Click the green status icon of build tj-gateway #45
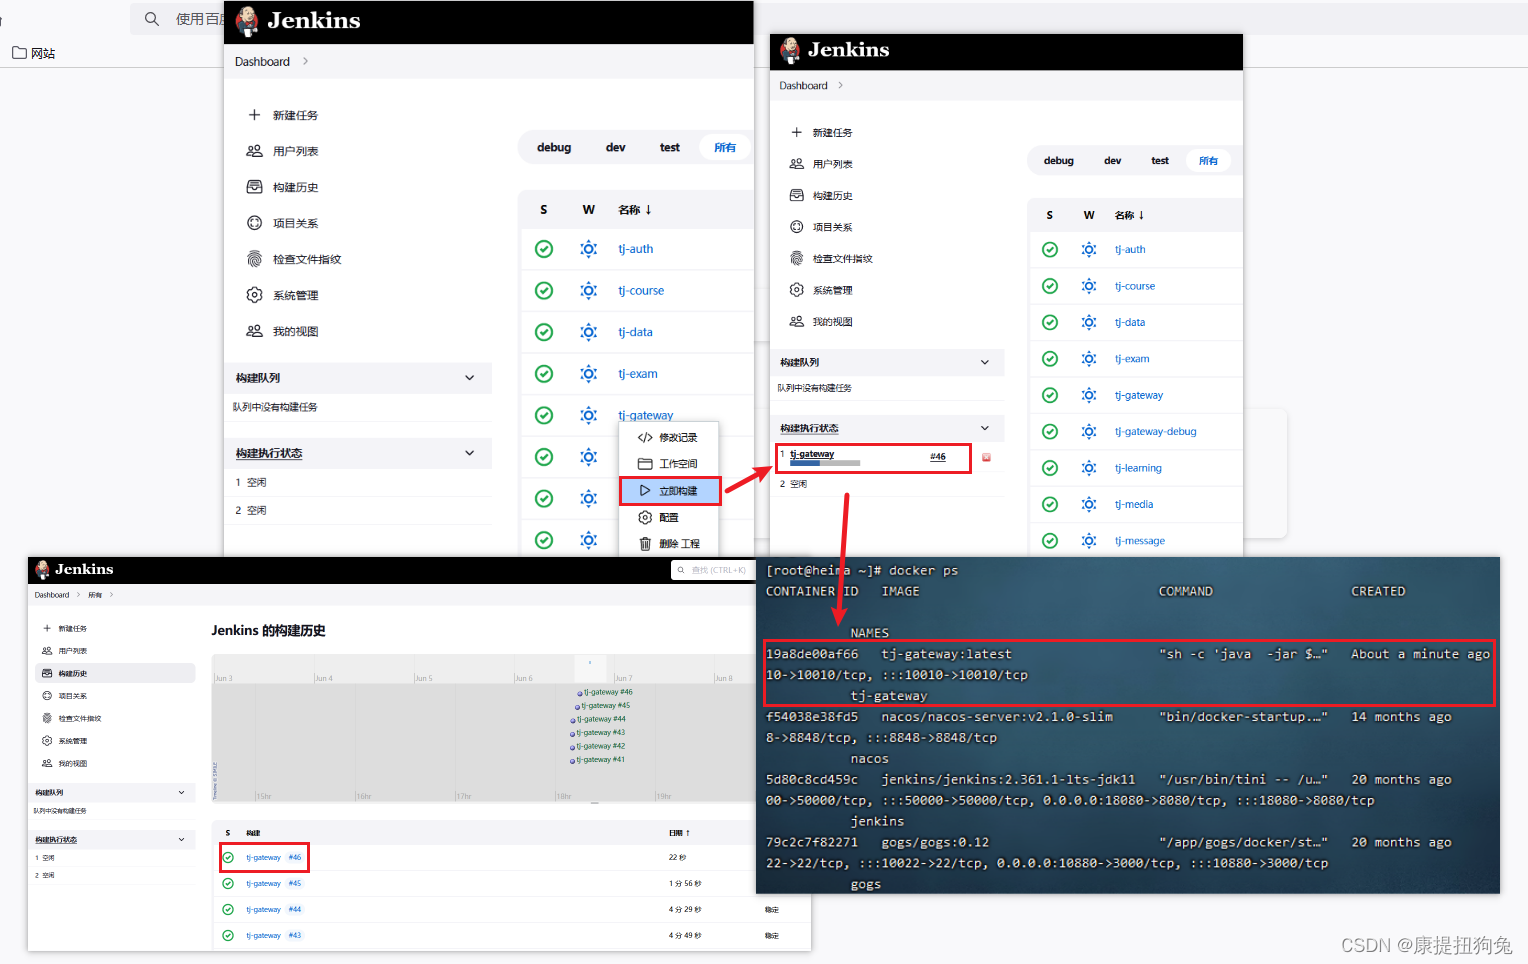This screenshot has width=1528, height=964. 228,883
